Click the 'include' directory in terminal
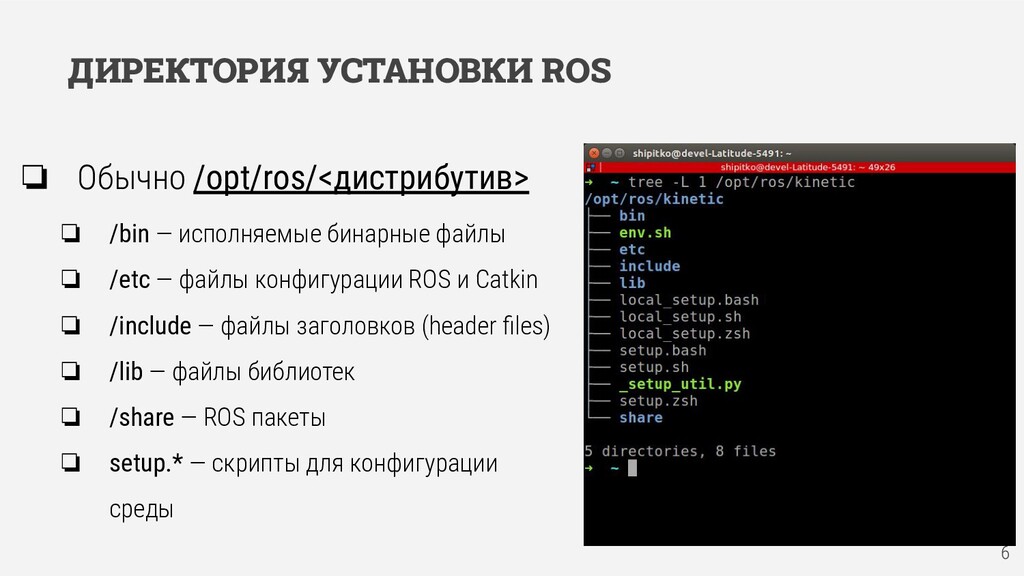Viewport: 1024px width, 576px height. pos(649,266)
